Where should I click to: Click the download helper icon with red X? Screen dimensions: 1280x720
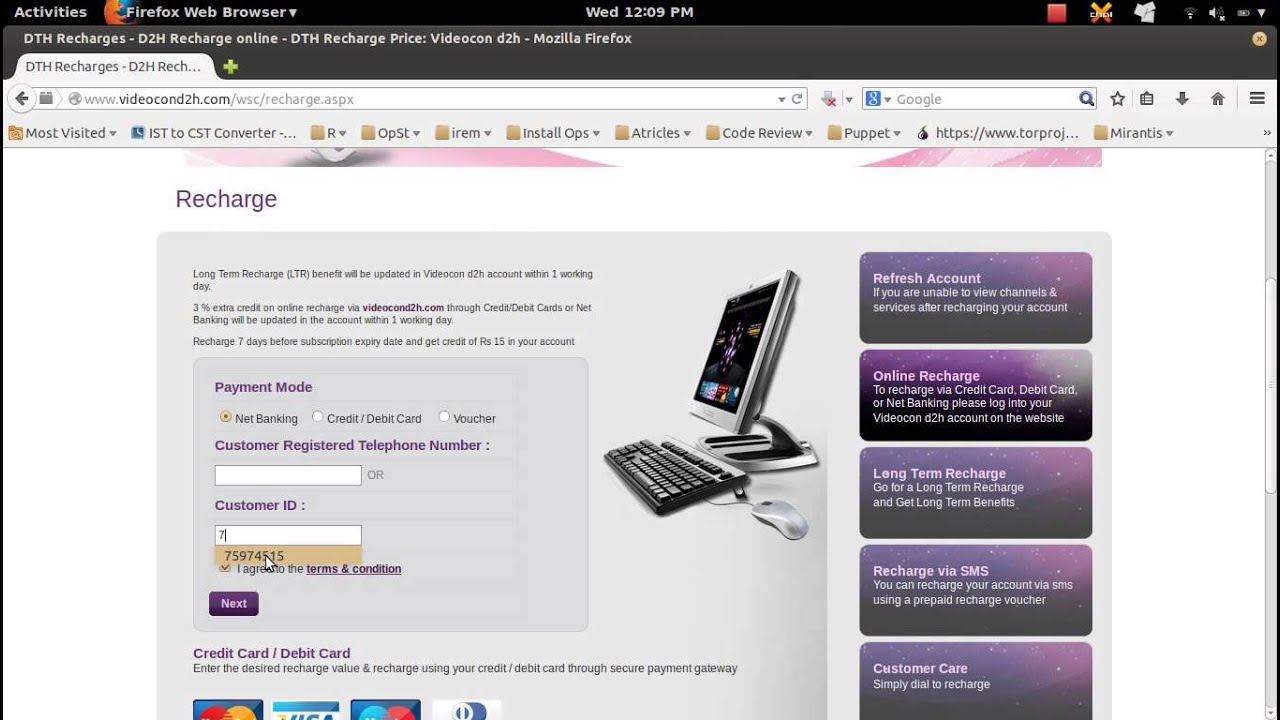tap(828, 99)
